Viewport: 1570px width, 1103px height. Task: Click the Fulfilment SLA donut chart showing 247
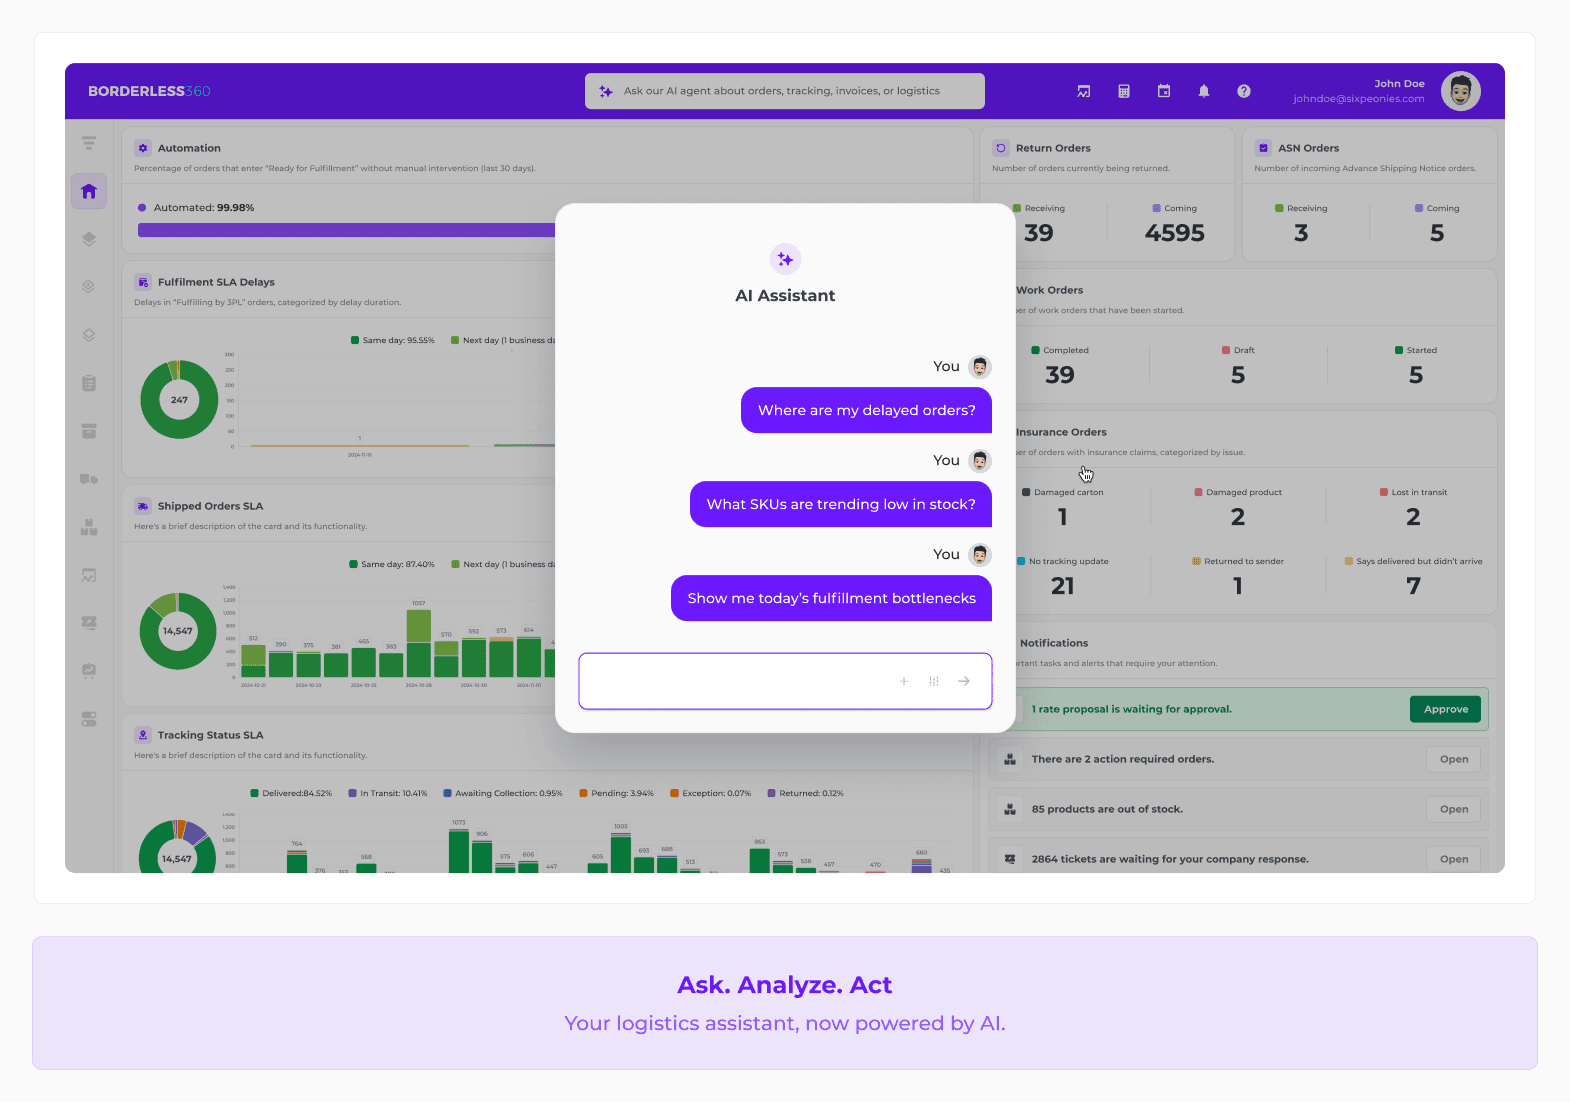pyautogui.click(x=179, y=399)
